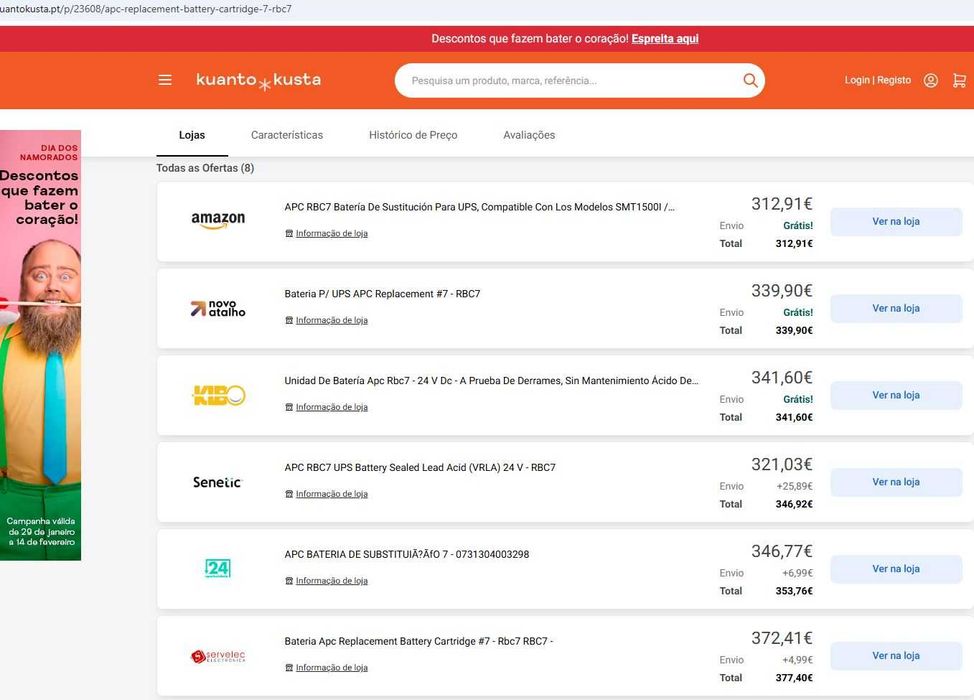Image resolution: width=974 pixels, height=700 pixels.
Task: Click the Amazon store logo
Action: tap(218, 220)
